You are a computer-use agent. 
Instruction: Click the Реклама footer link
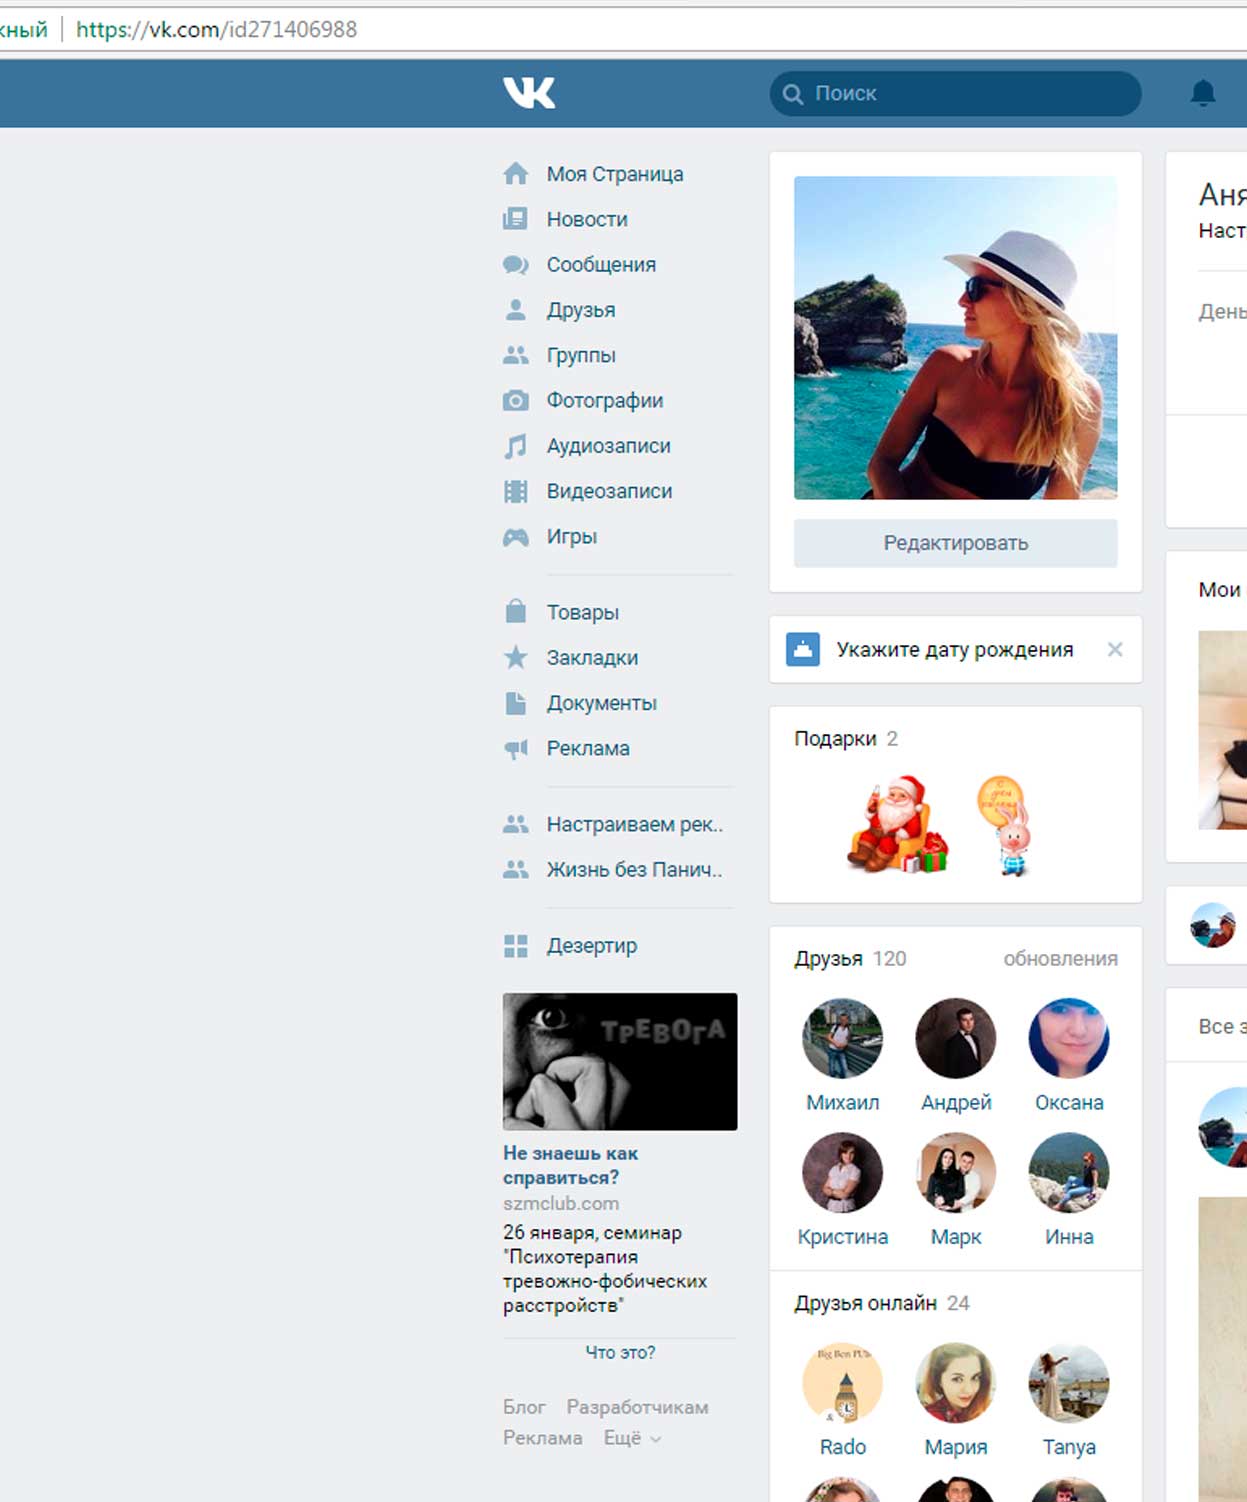542,1438
